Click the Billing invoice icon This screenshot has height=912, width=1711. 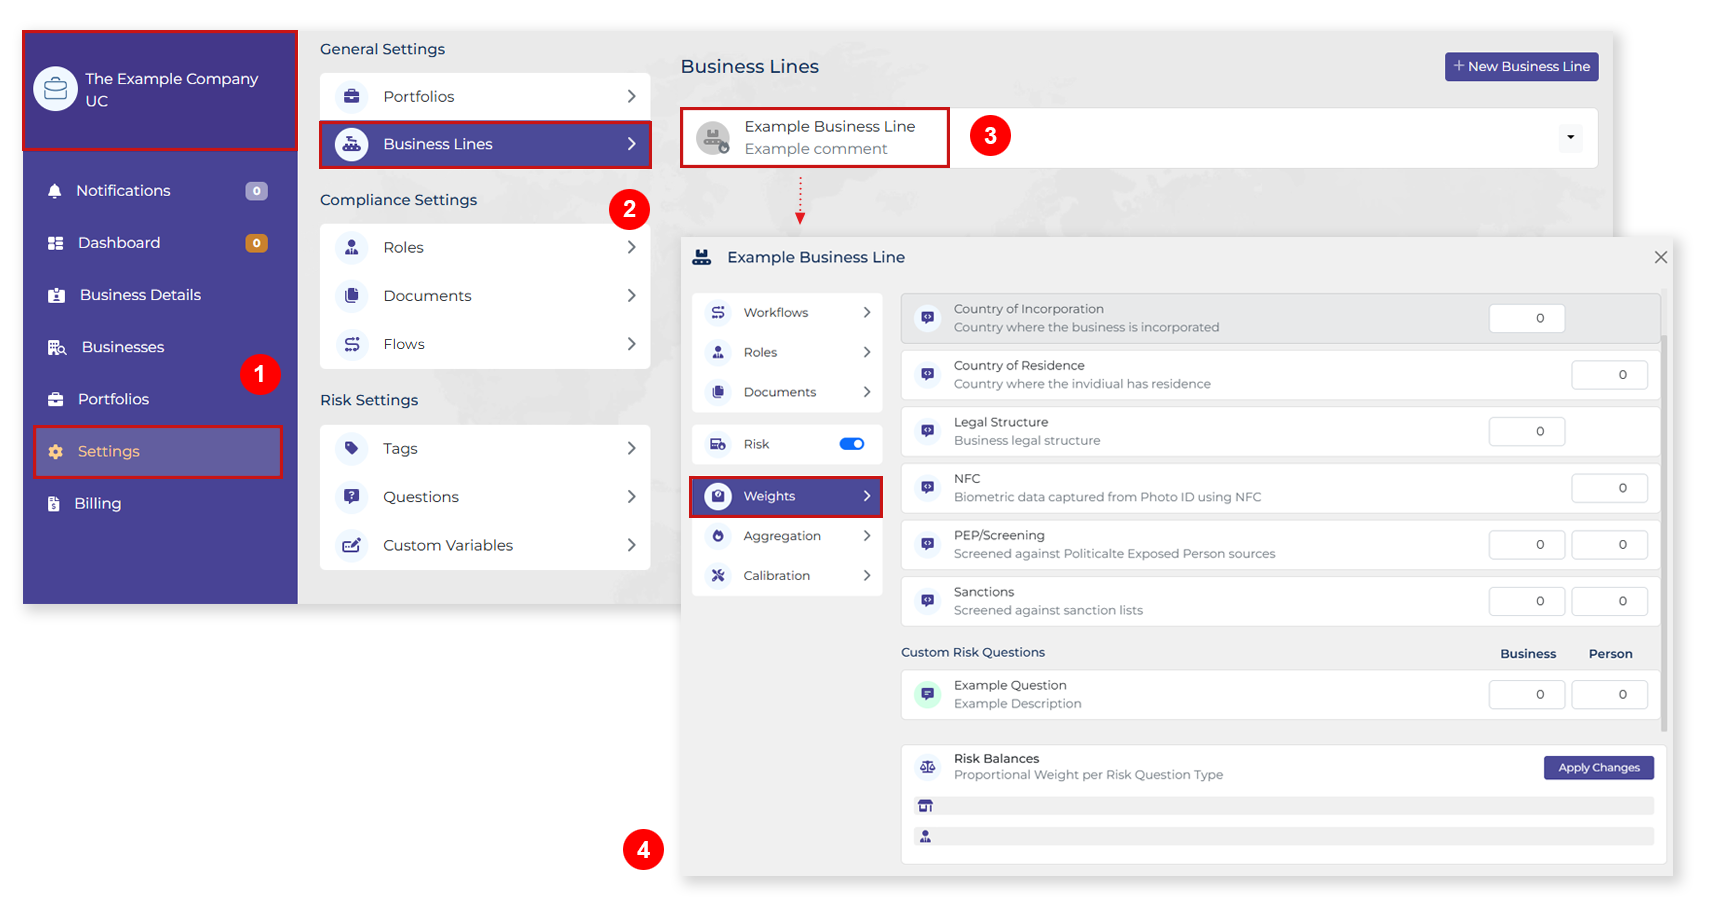tap(53, 504)
